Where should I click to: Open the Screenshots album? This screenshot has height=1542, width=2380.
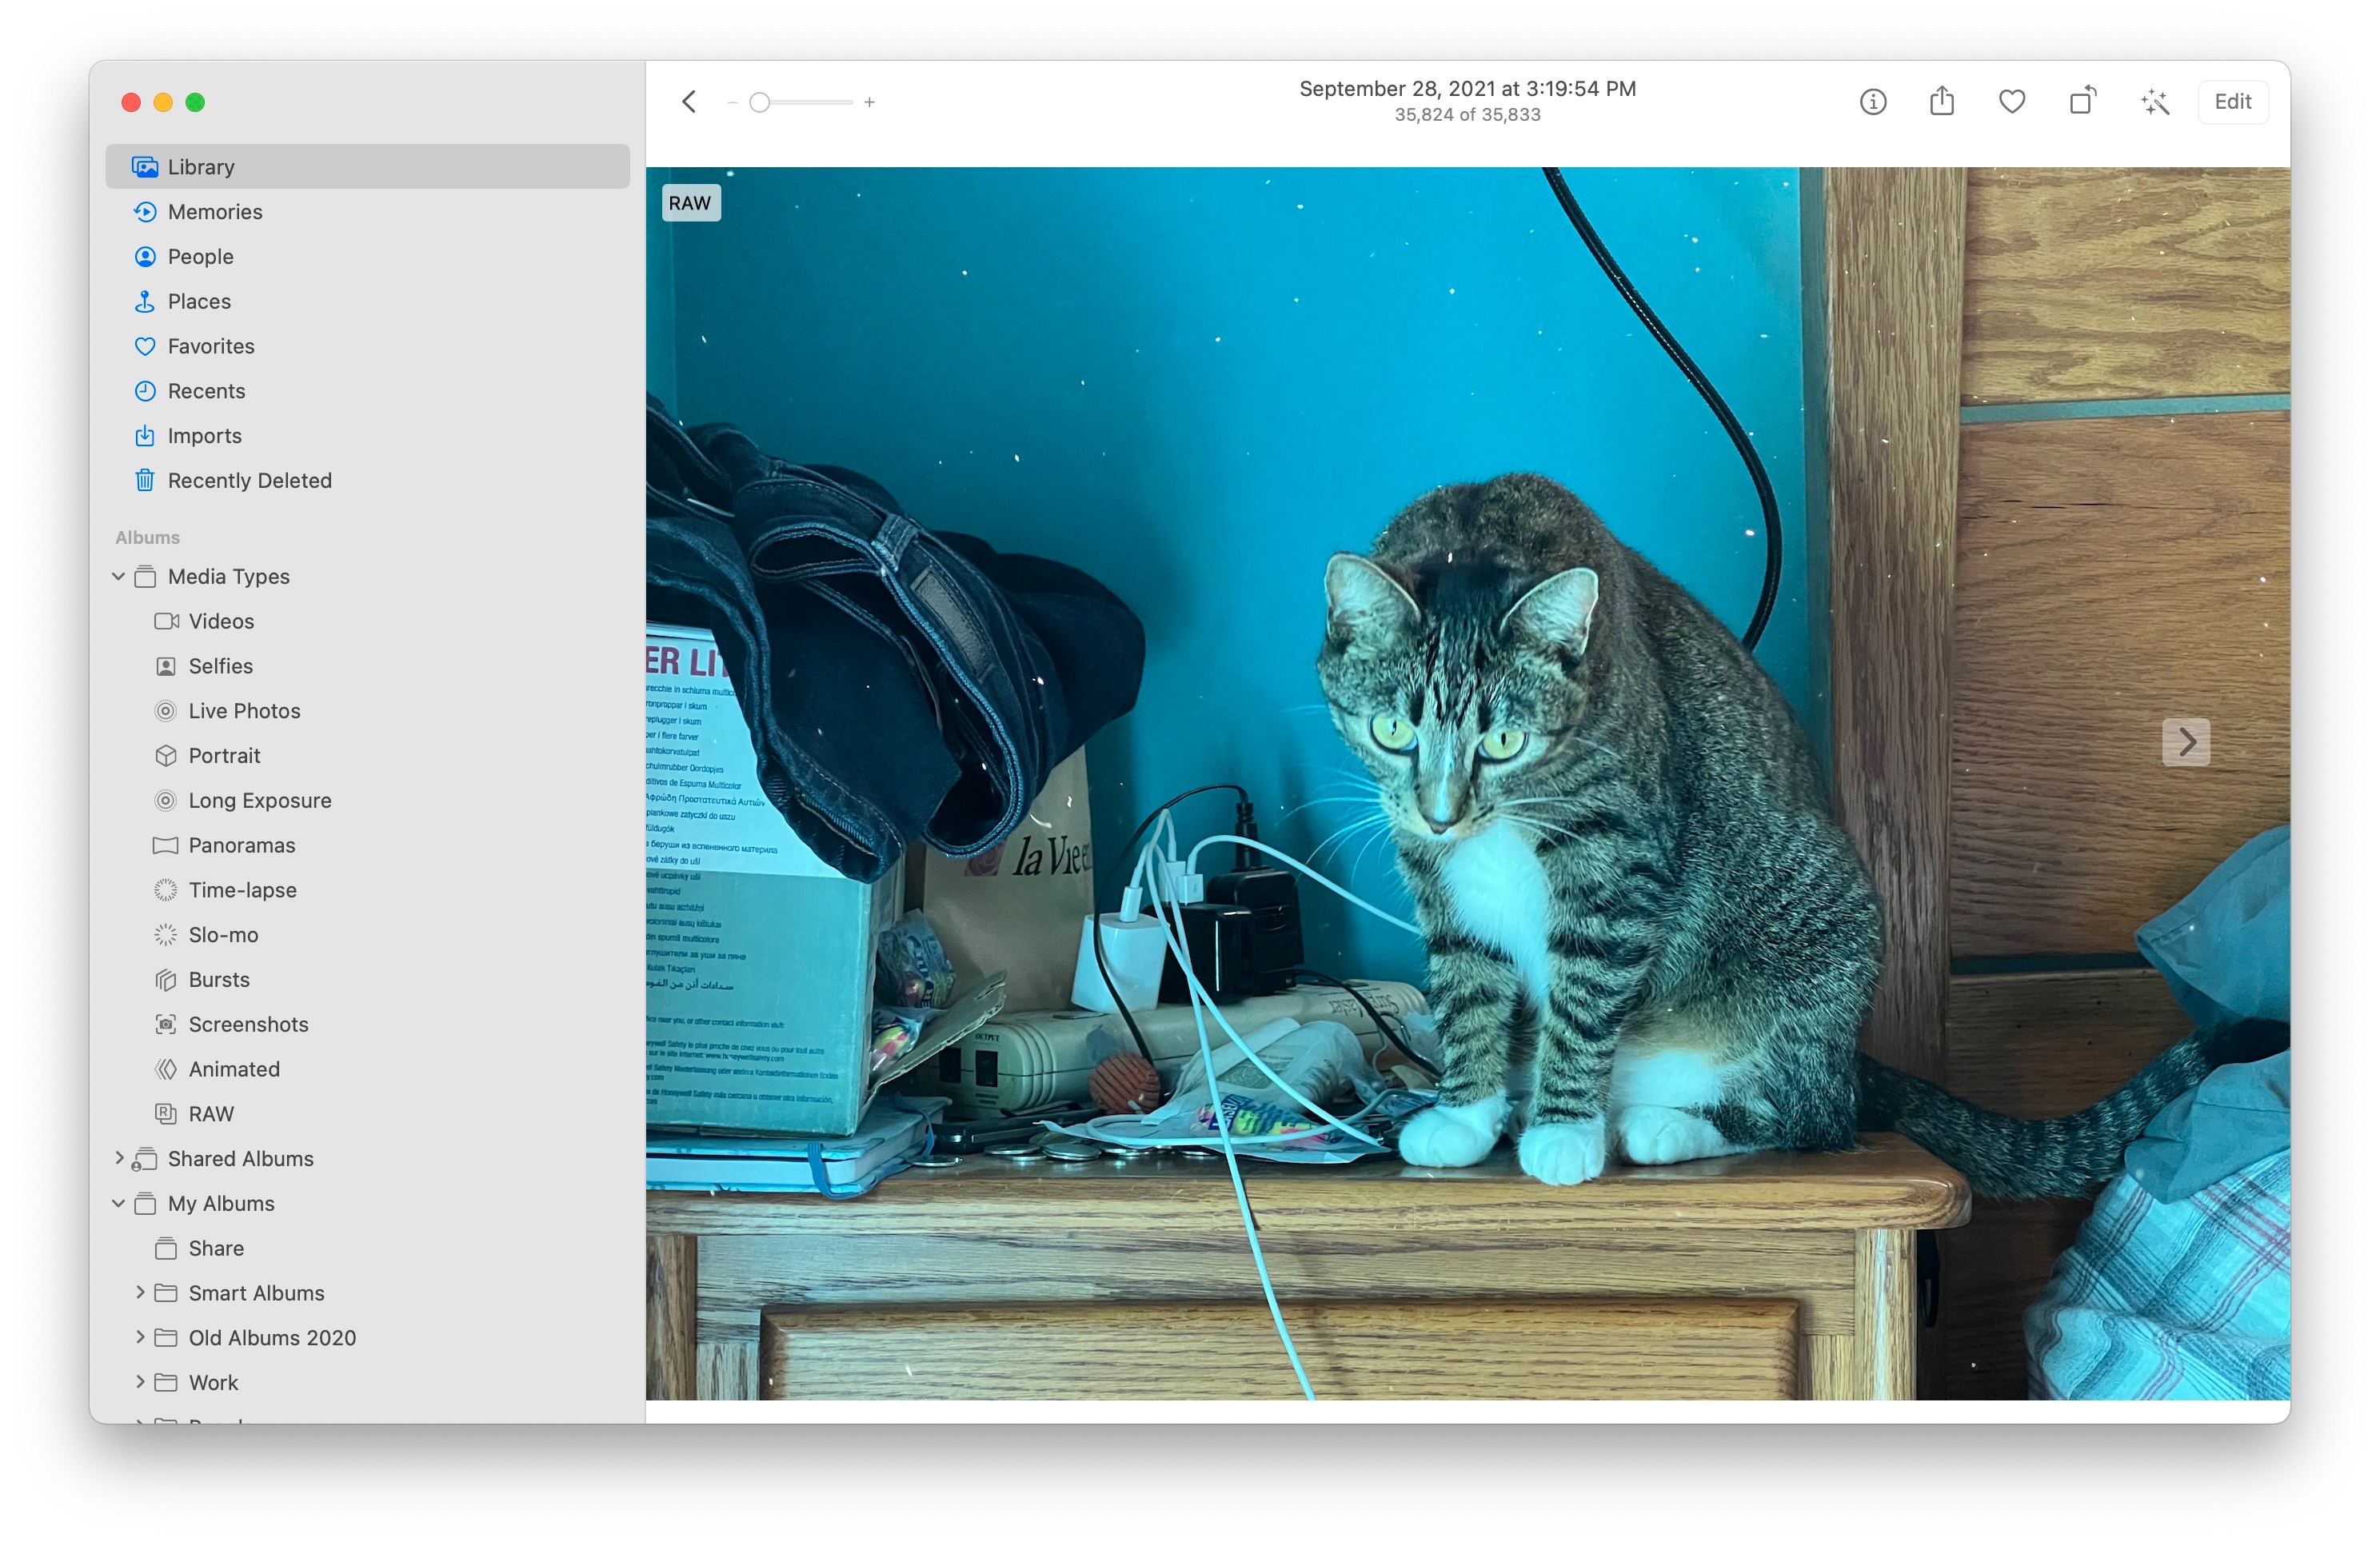coord(248,1024)
